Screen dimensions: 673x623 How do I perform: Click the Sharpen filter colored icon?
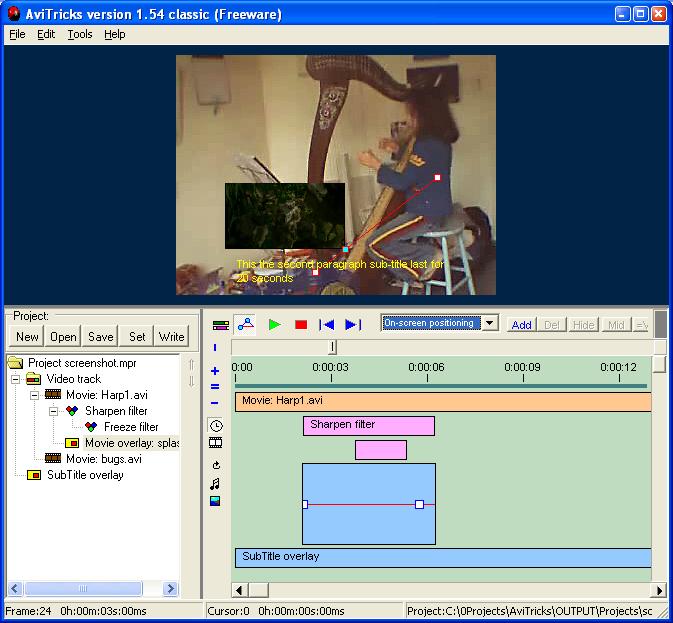click(72, 411)
